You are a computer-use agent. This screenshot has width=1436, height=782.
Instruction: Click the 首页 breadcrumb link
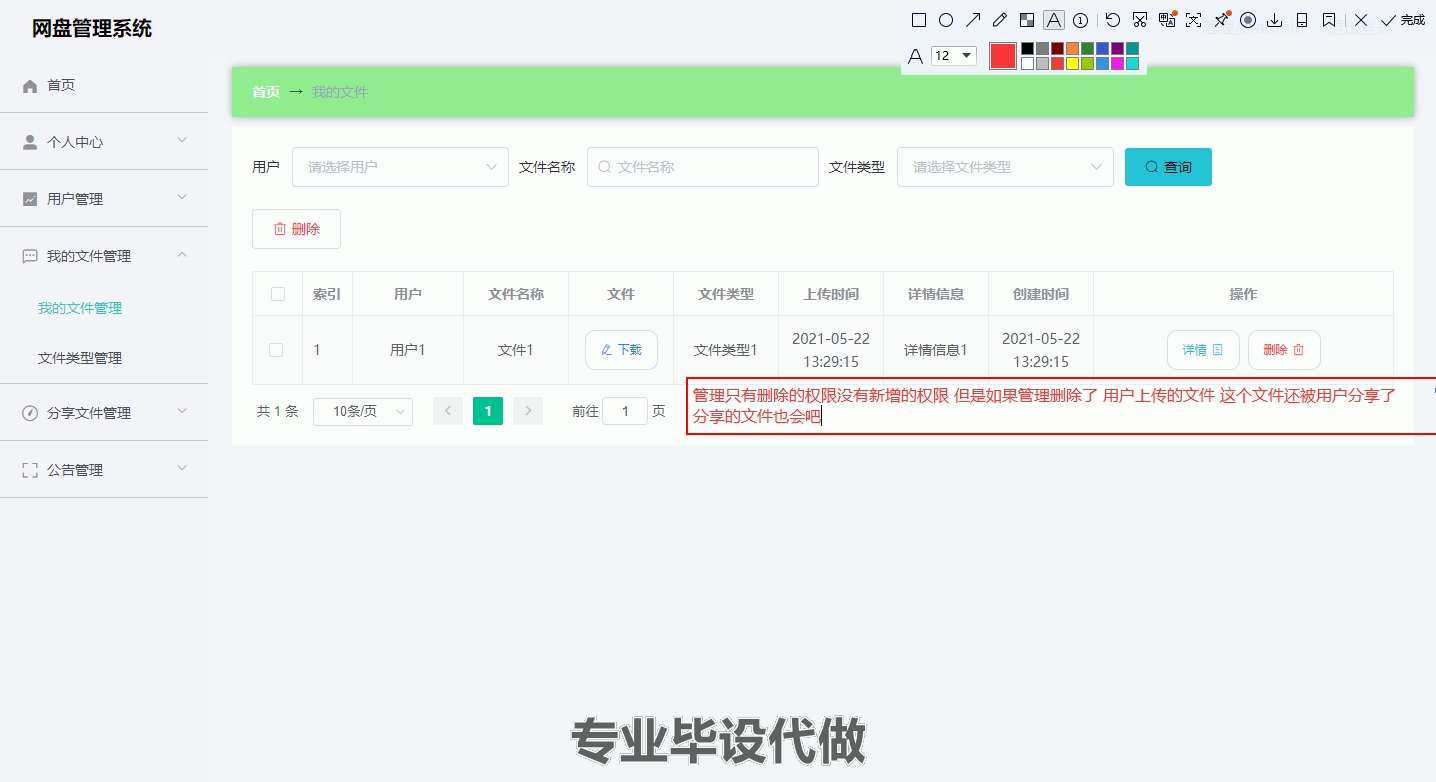coord(266,92)
